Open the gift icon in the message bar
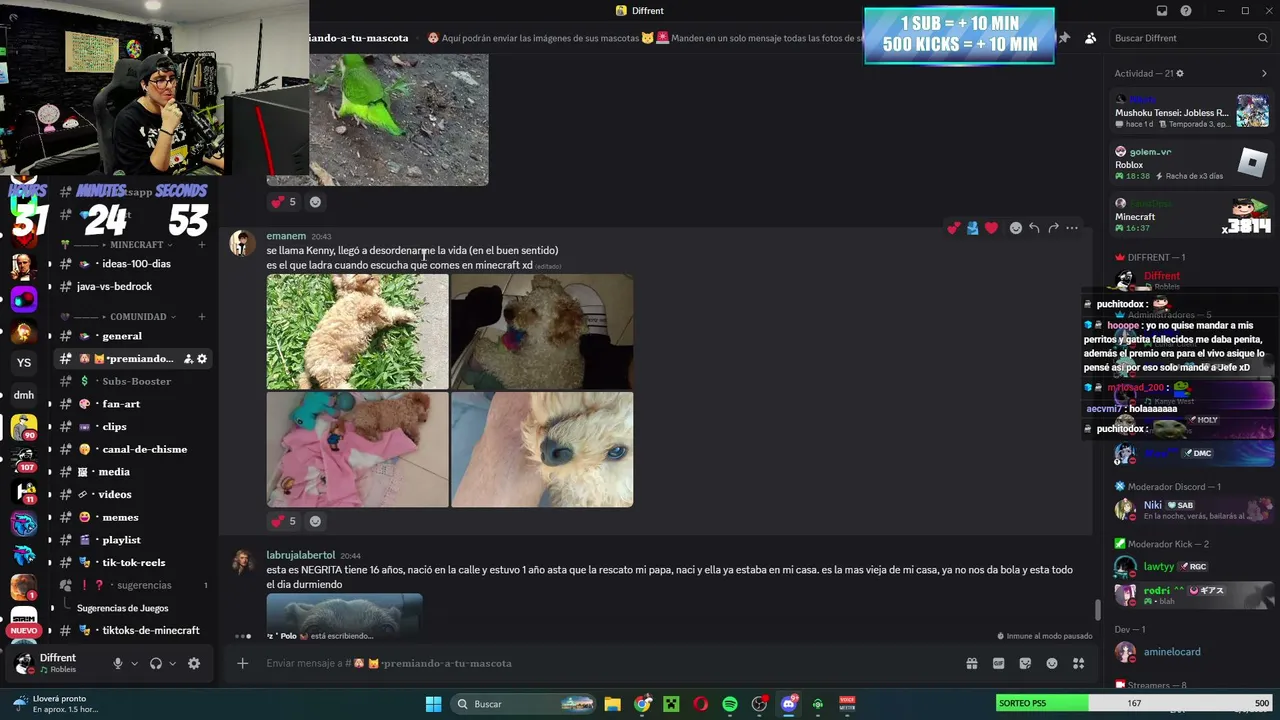This screenshot has height=720, width=1280. point(971,663)
